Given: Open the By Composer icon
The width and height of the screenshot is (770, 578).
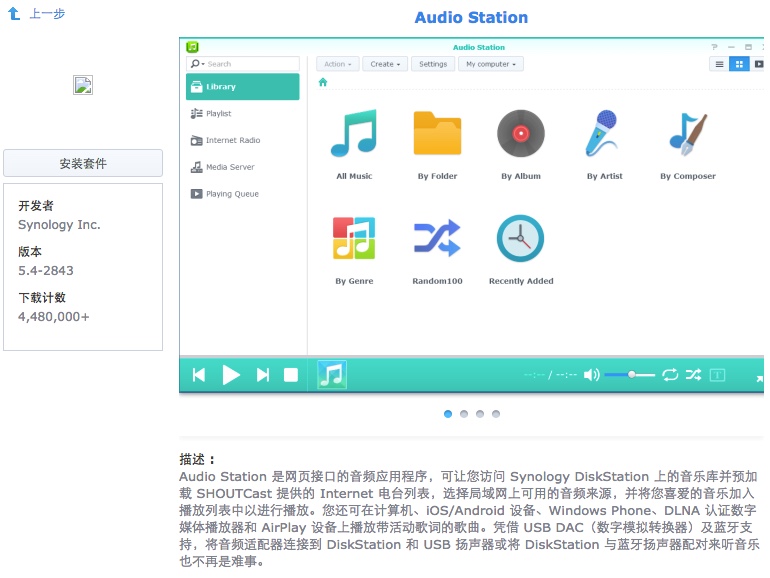Looking at the screenshot, I should pyautogui.click(x=688, y=135).
